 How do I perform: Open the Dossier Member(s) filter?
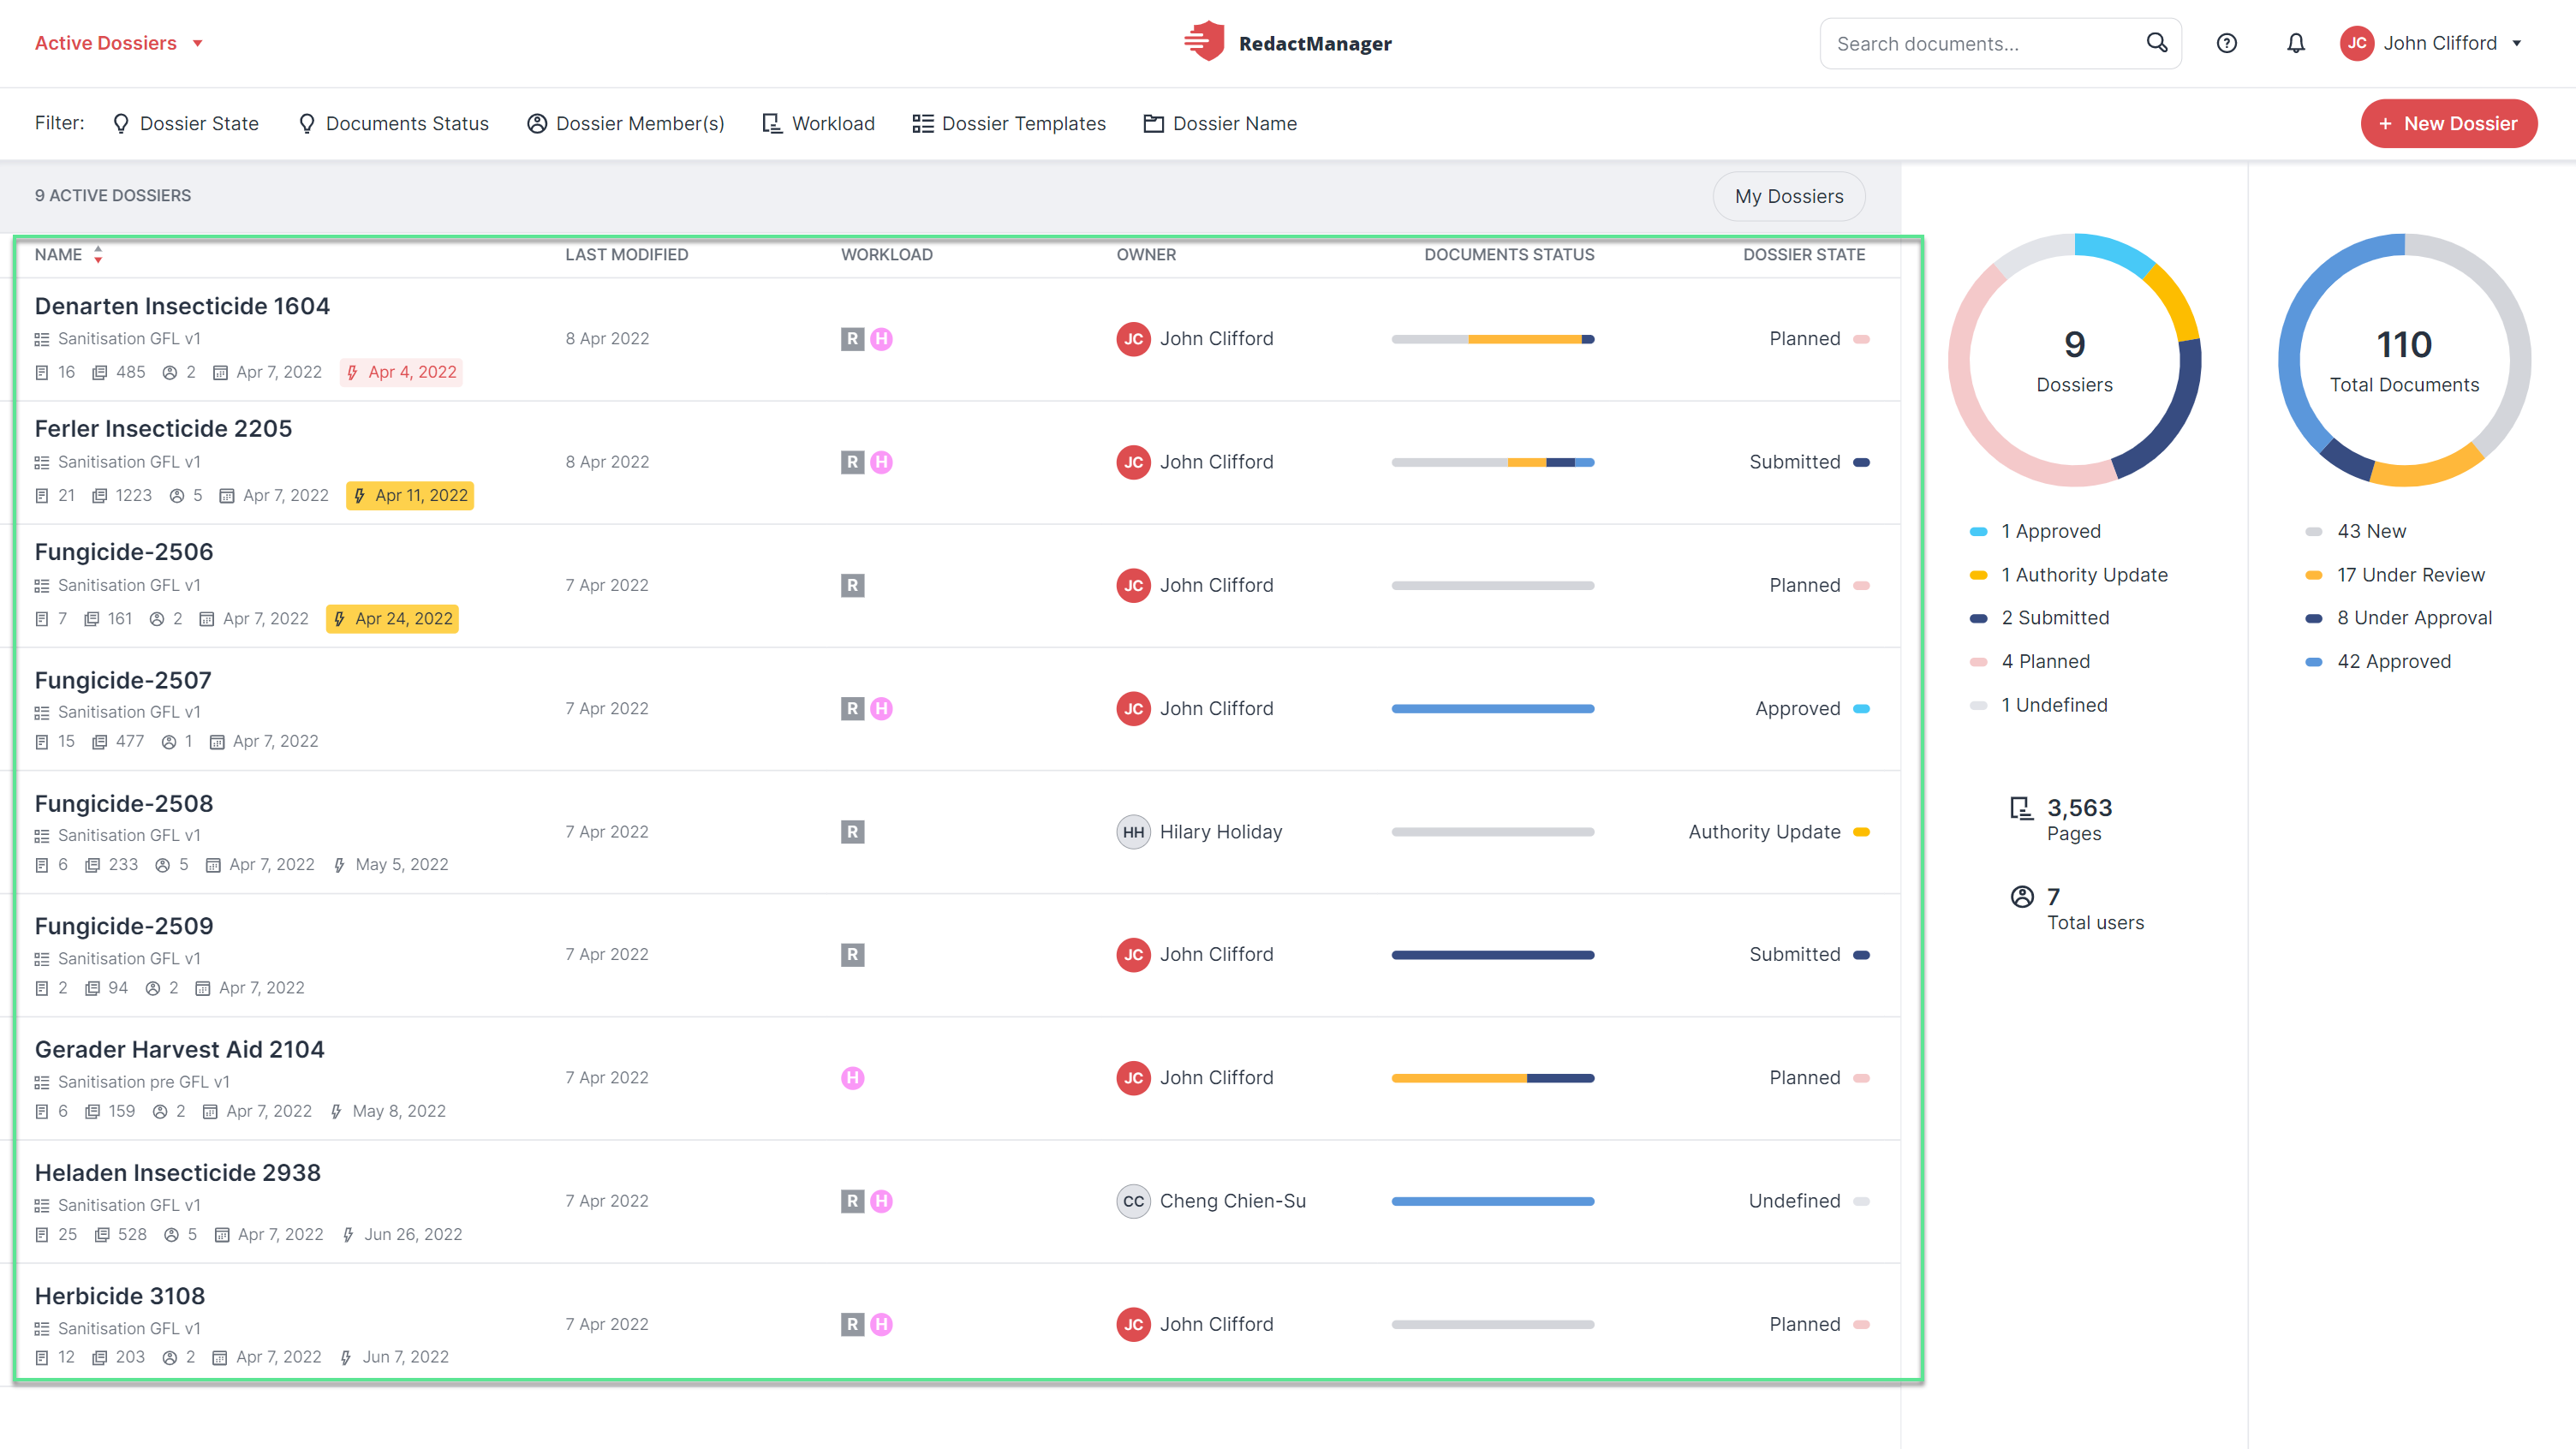(x=626, y=123)
